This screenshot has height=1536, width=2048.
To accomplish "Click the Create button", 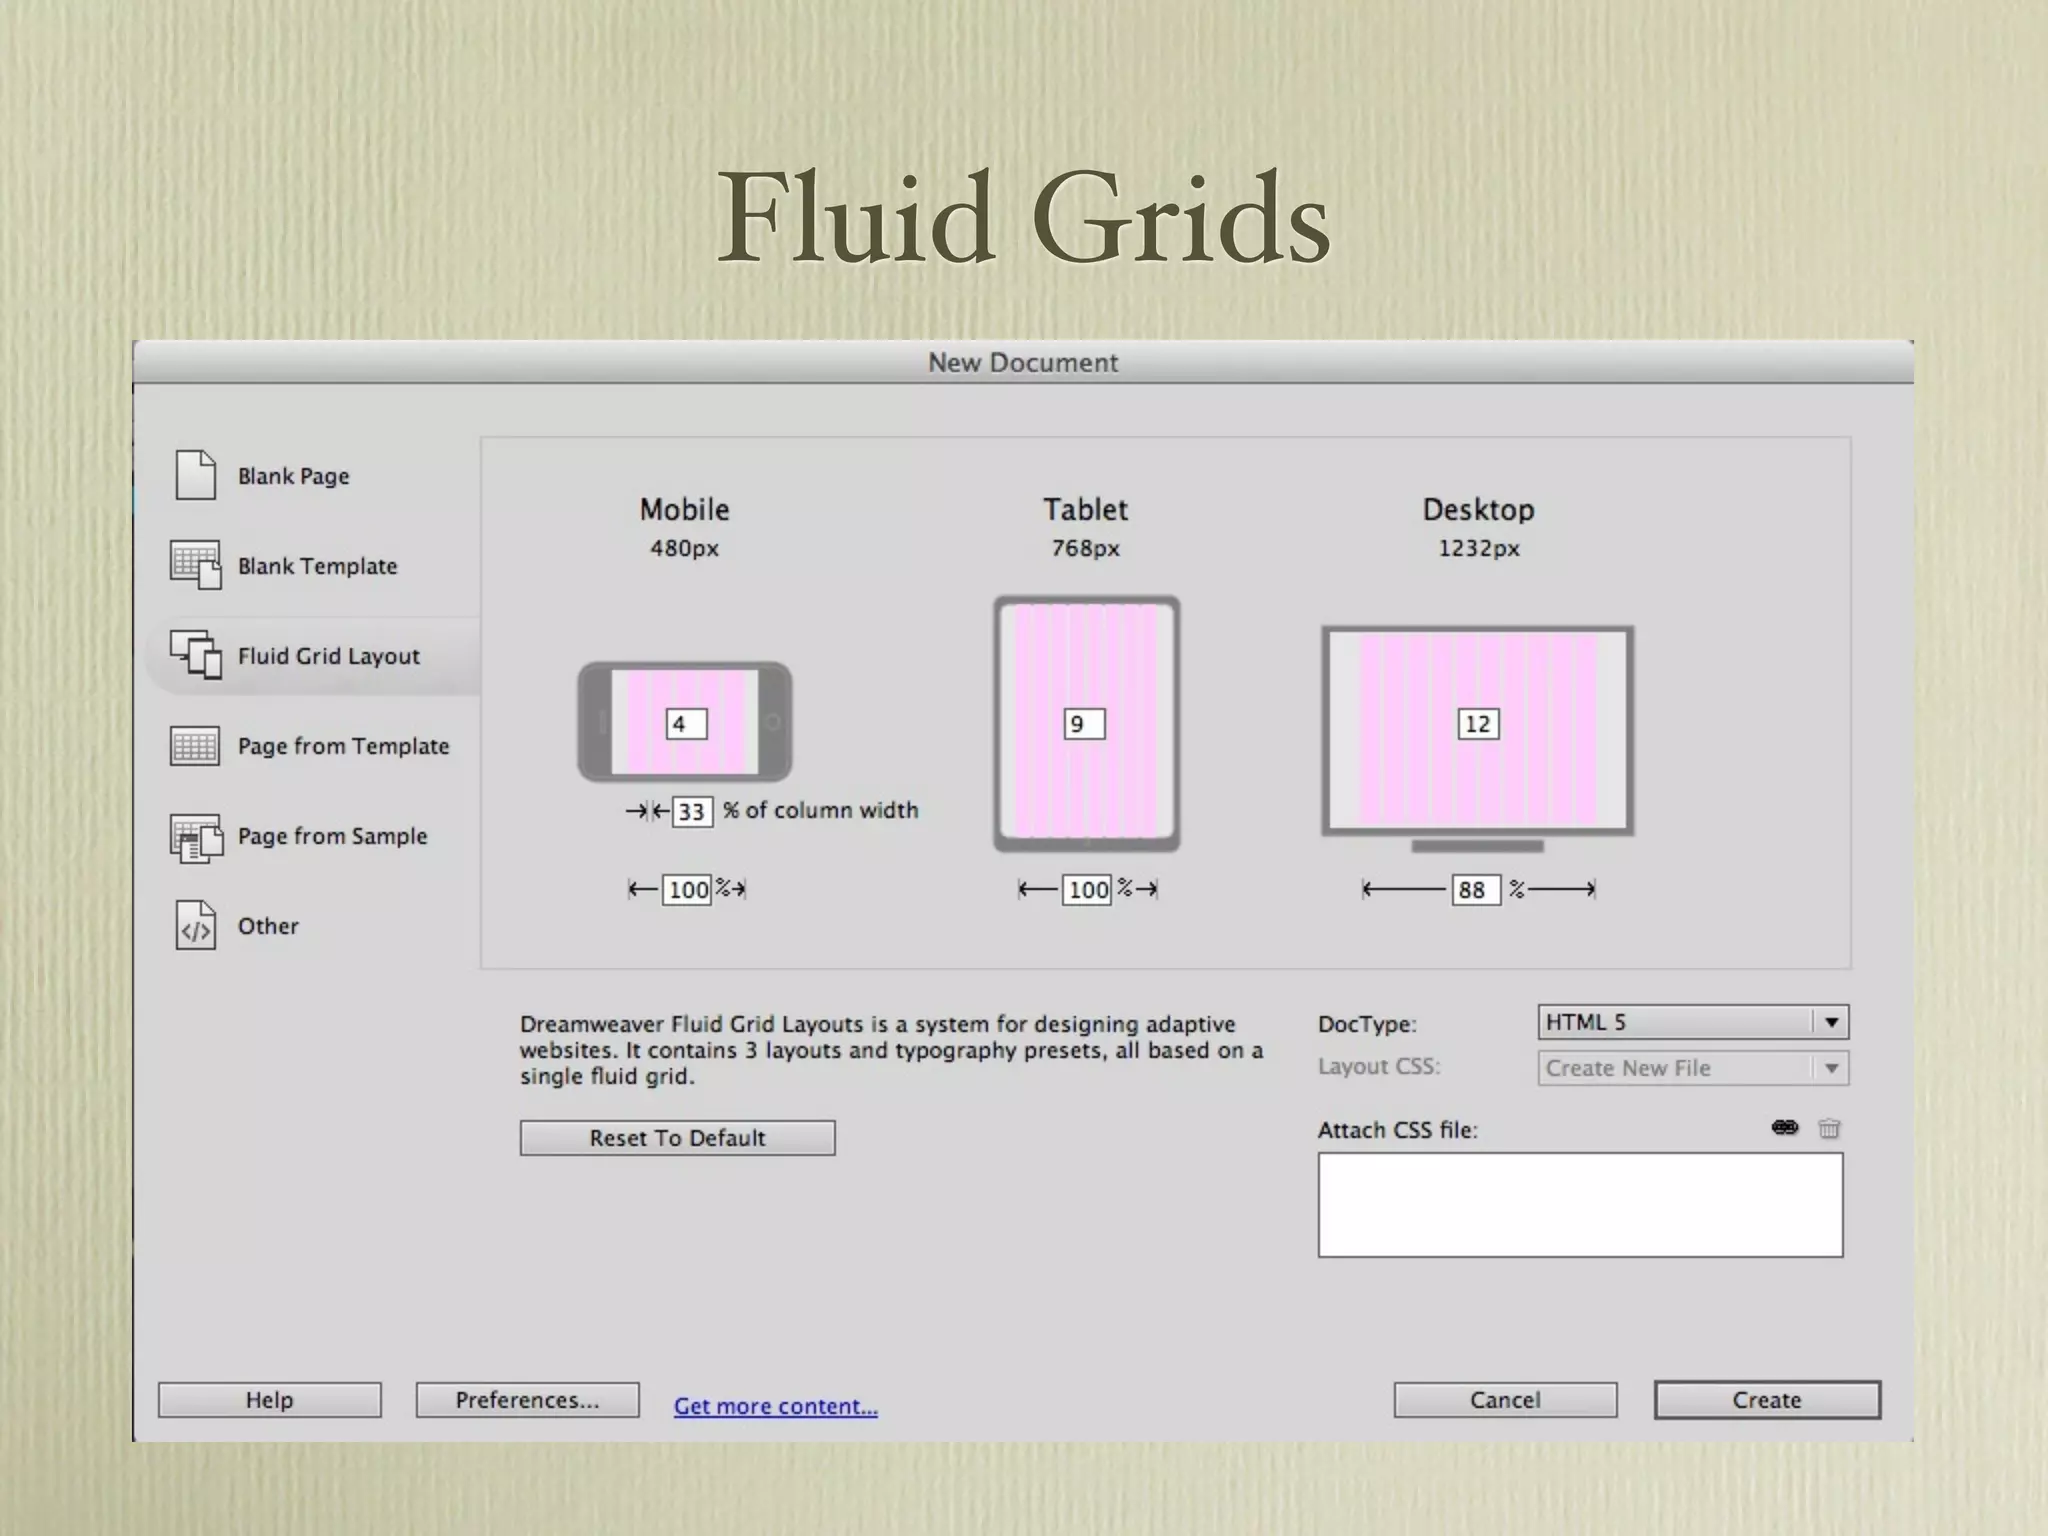I will [1767, 1400].
